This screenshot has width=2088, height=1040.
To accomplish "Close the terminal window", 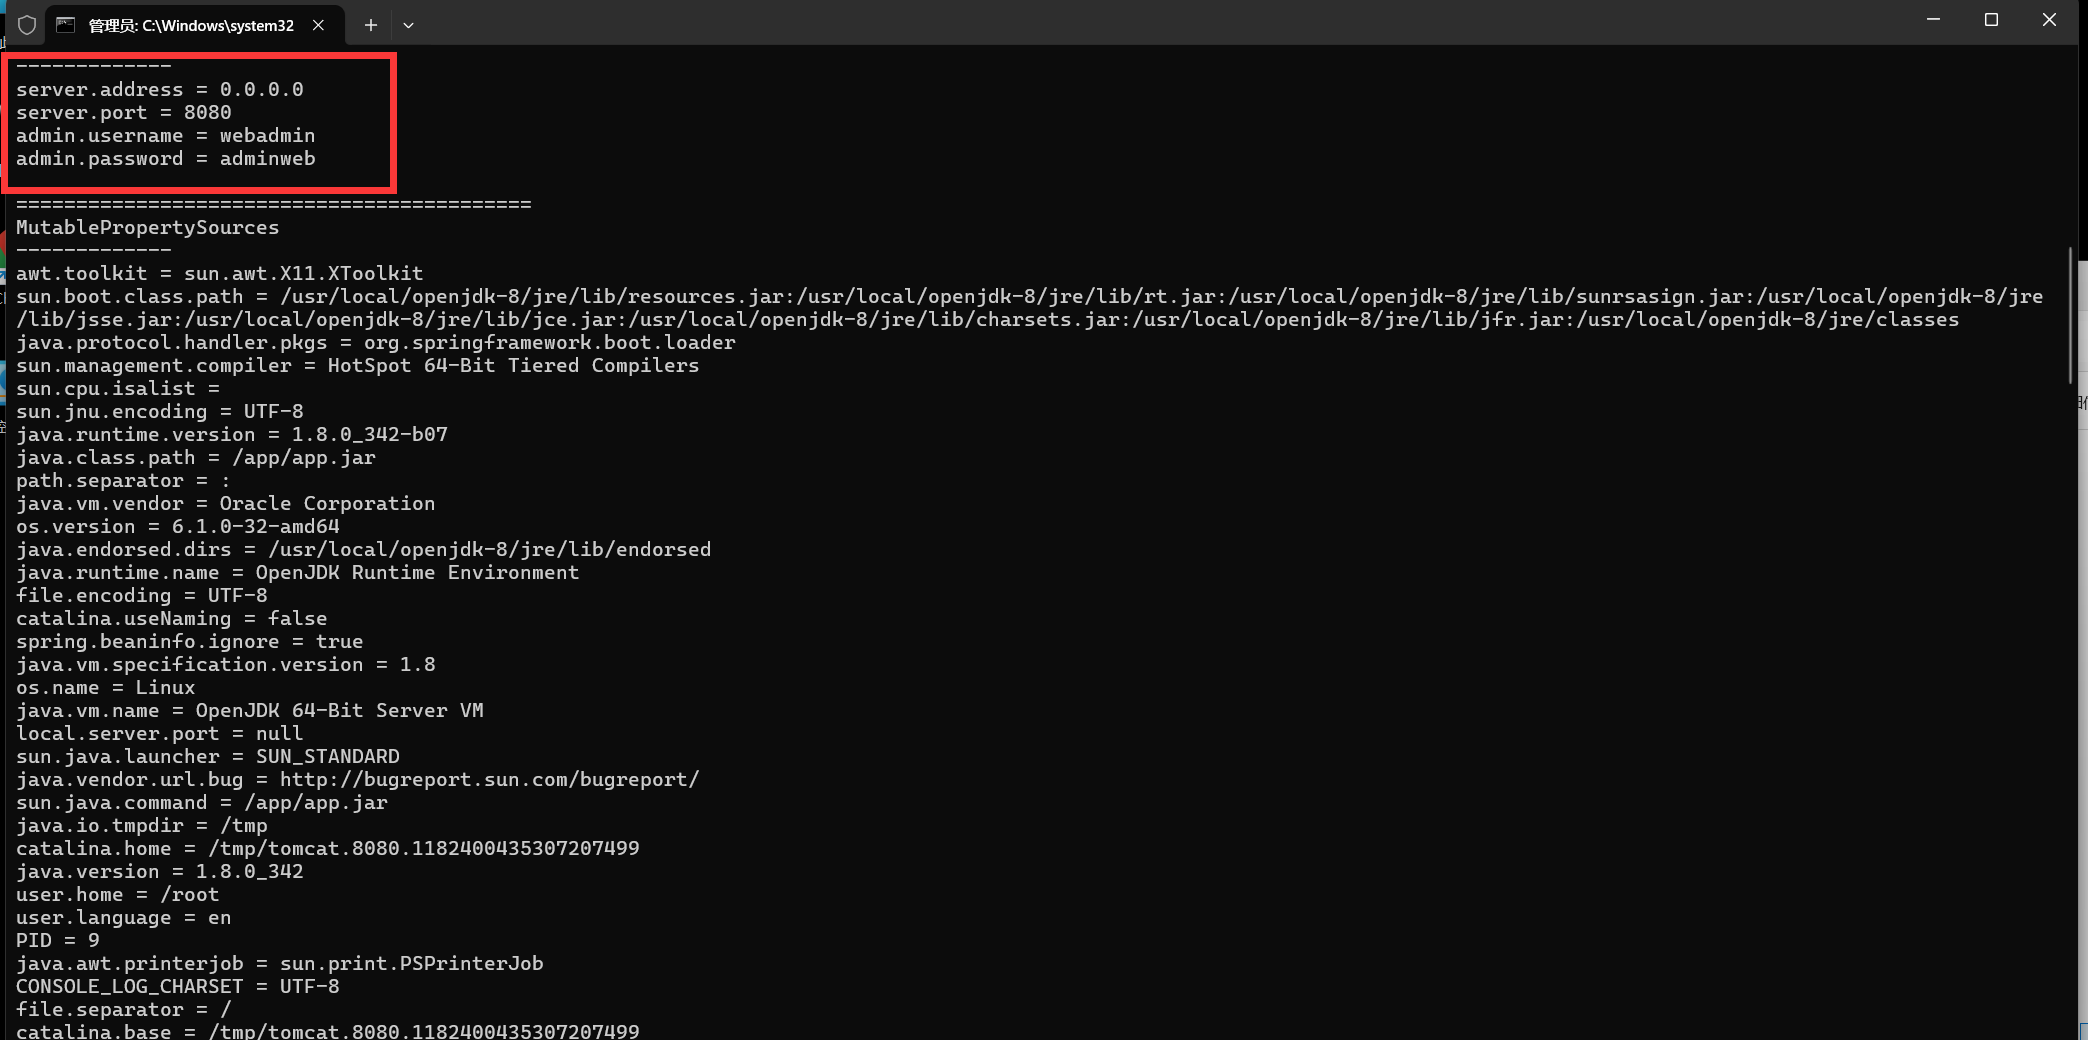I will click(x=2049, y=20).
